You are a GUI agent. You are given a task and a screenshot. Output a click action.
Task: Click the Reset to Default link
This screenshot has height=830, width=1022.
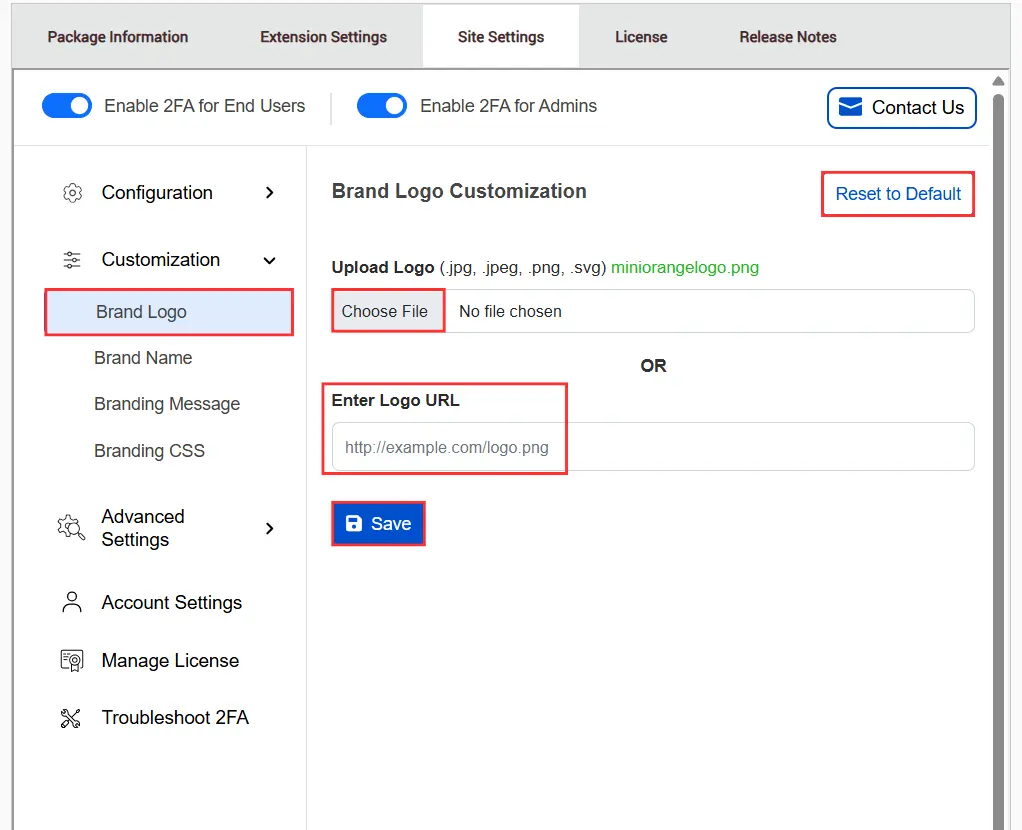(898, 194)
